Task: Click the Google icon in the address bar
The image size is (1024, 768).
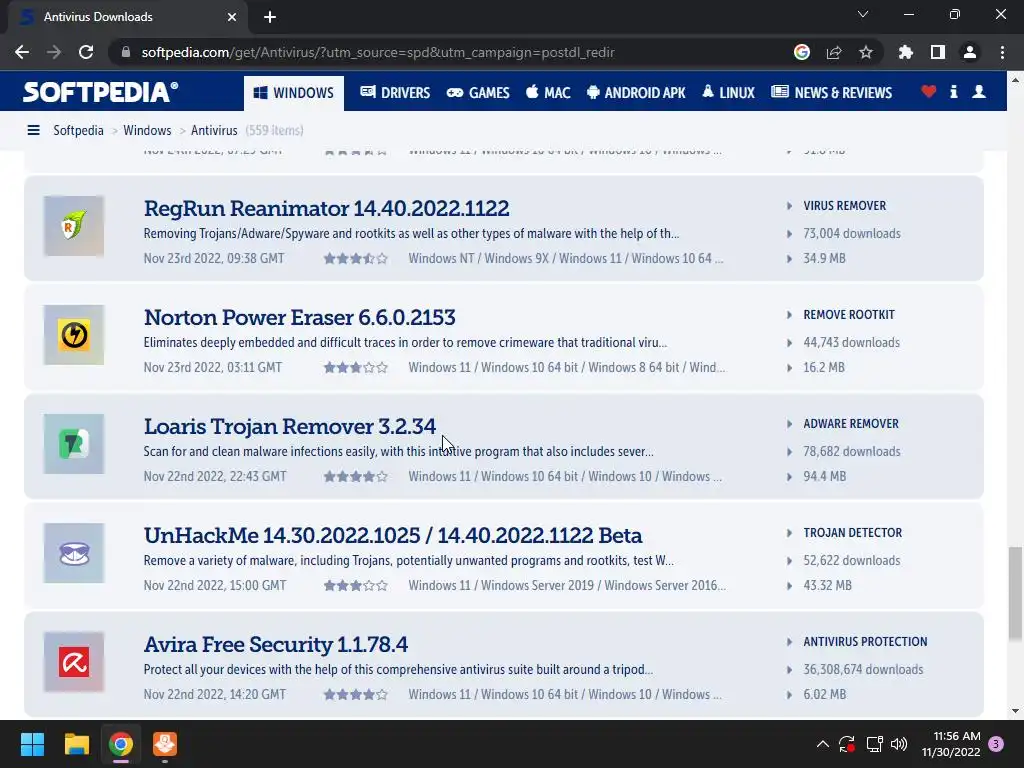Action: click(802, 52)
